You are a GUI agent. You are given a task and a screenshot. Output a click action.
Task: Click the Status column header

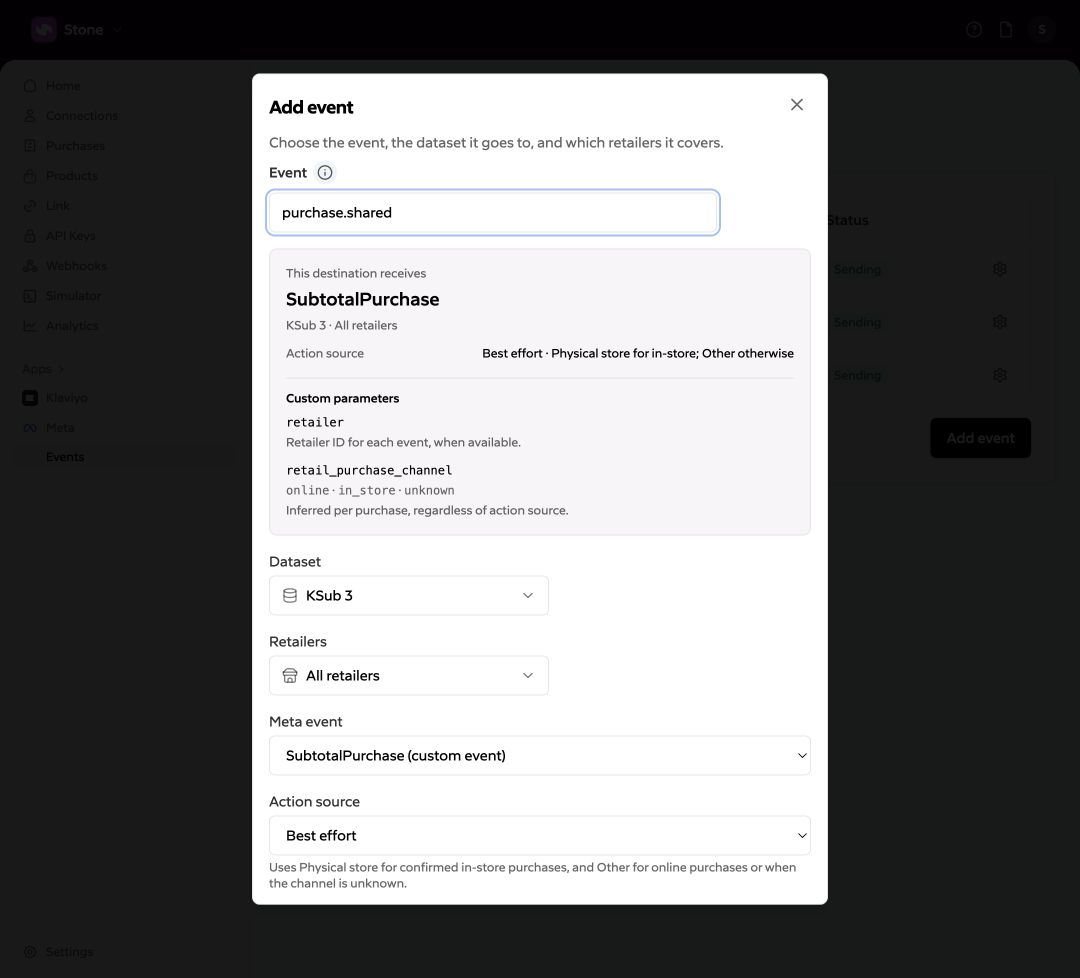[848, 220]
